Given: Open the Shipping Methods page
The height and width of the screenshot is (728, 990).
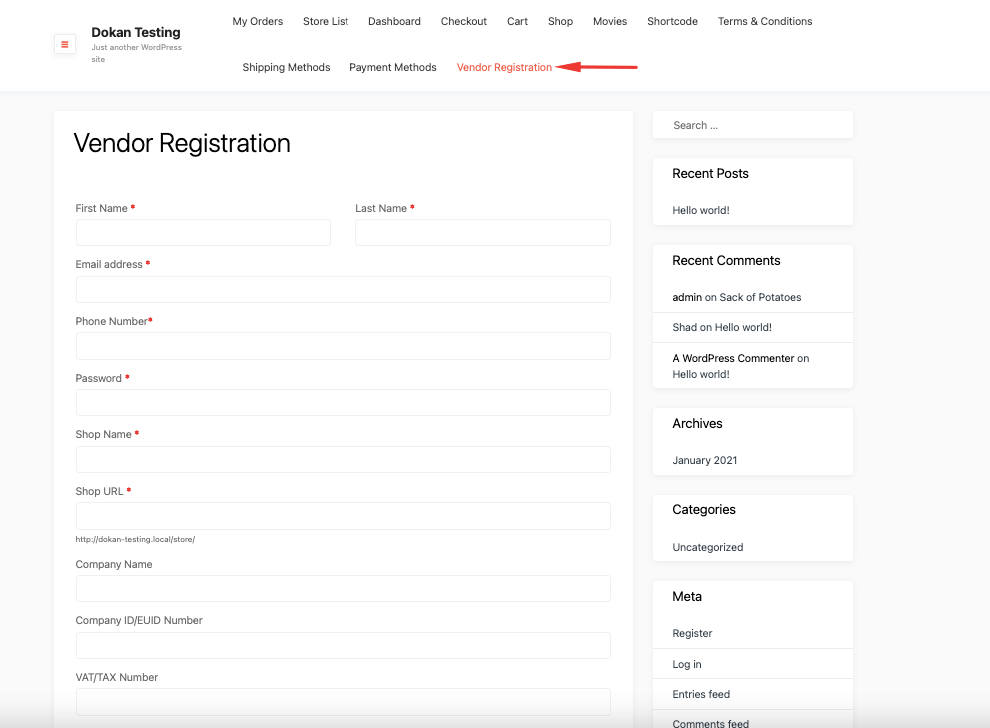Looking at the screenshot, I should (x=286, y=67).
